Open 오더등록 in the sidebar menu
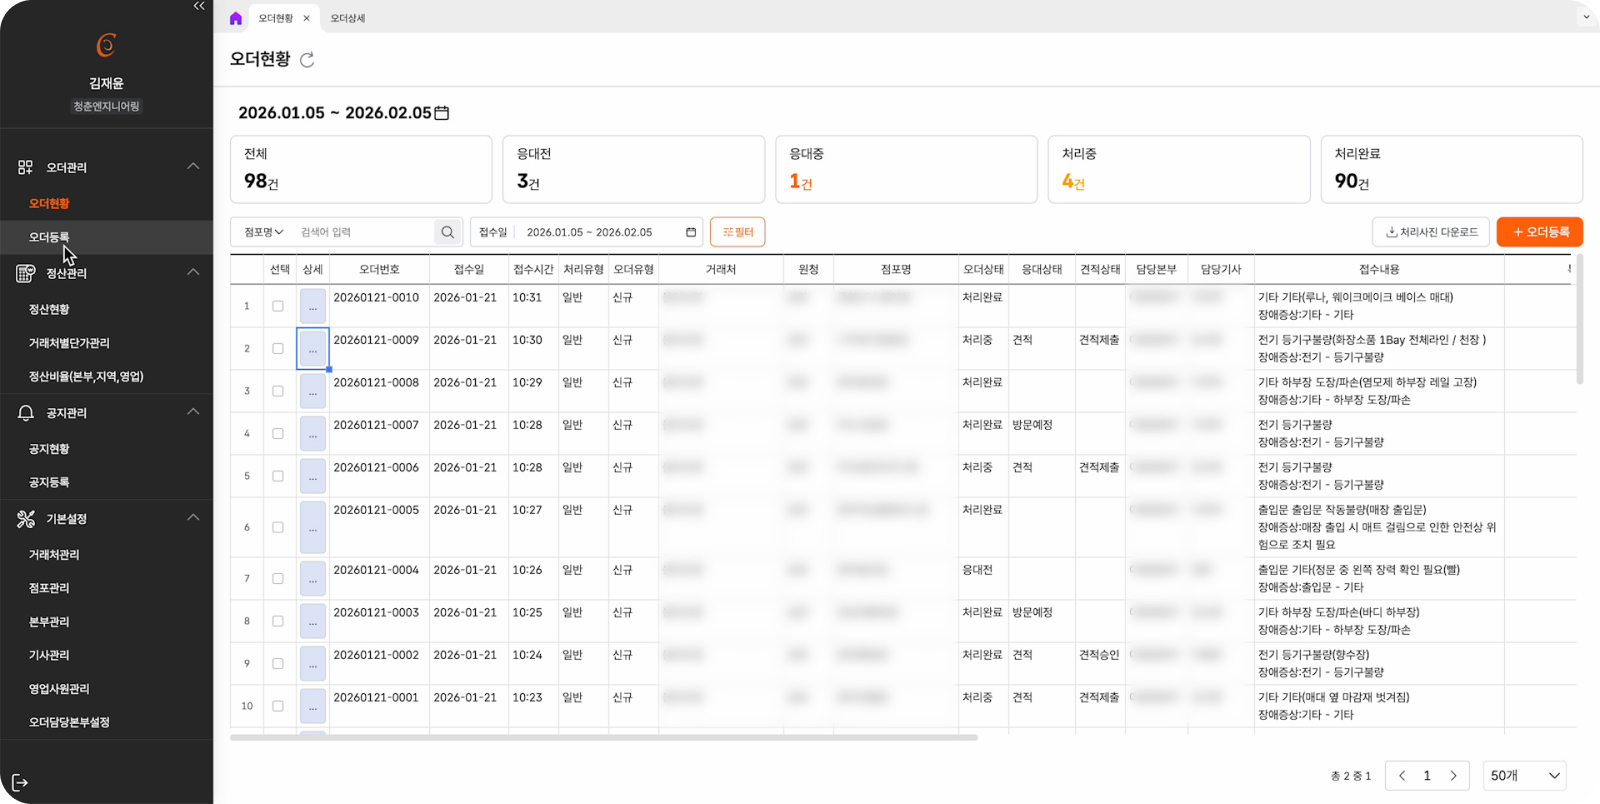The width and height of the screenshot is (1600, 804). click(49, 237)
